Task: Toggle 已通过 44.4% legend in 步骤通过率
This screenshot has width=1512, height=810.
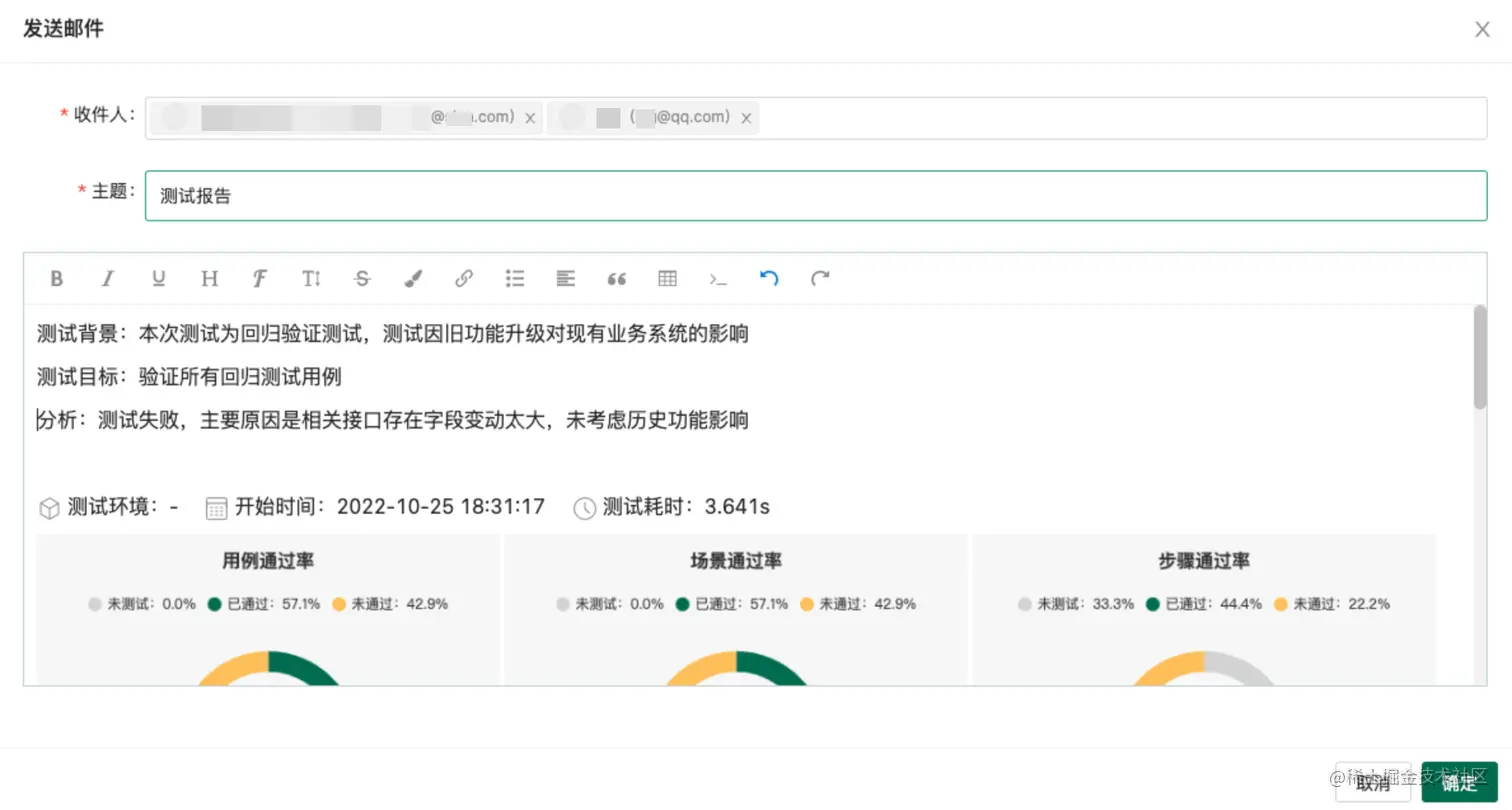Action: tap(1204, 604)
